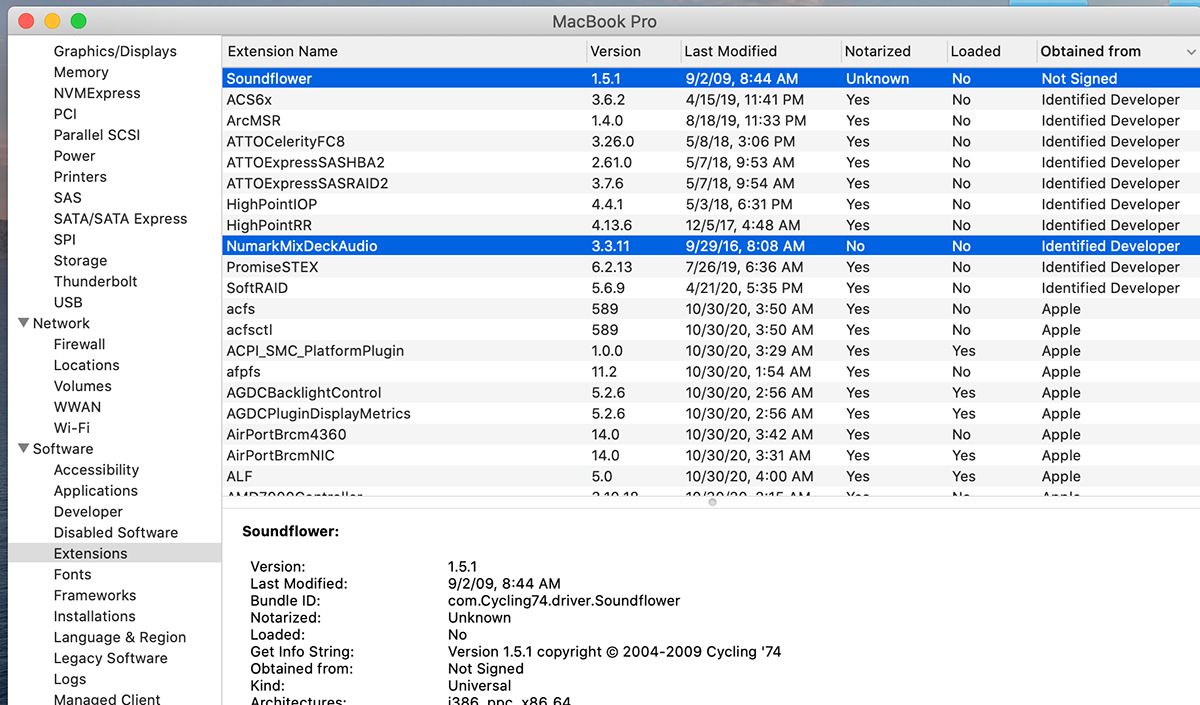Open the Memory section in sidebar

coord(81,72)
